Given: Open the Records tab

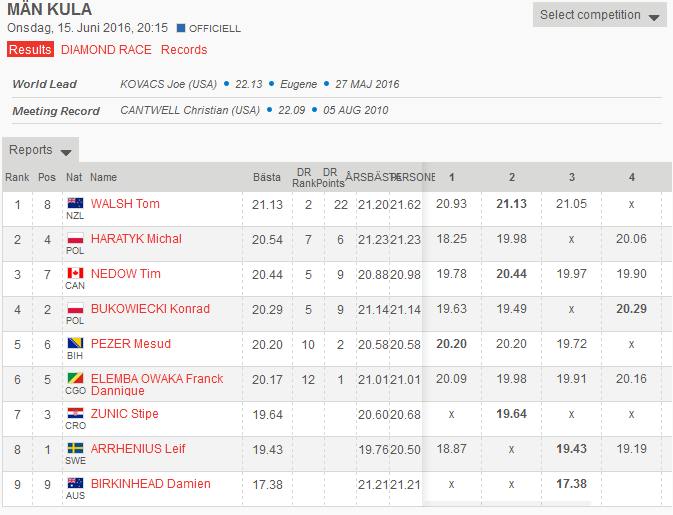Looking at the screenshot, I should pos(184,49).
